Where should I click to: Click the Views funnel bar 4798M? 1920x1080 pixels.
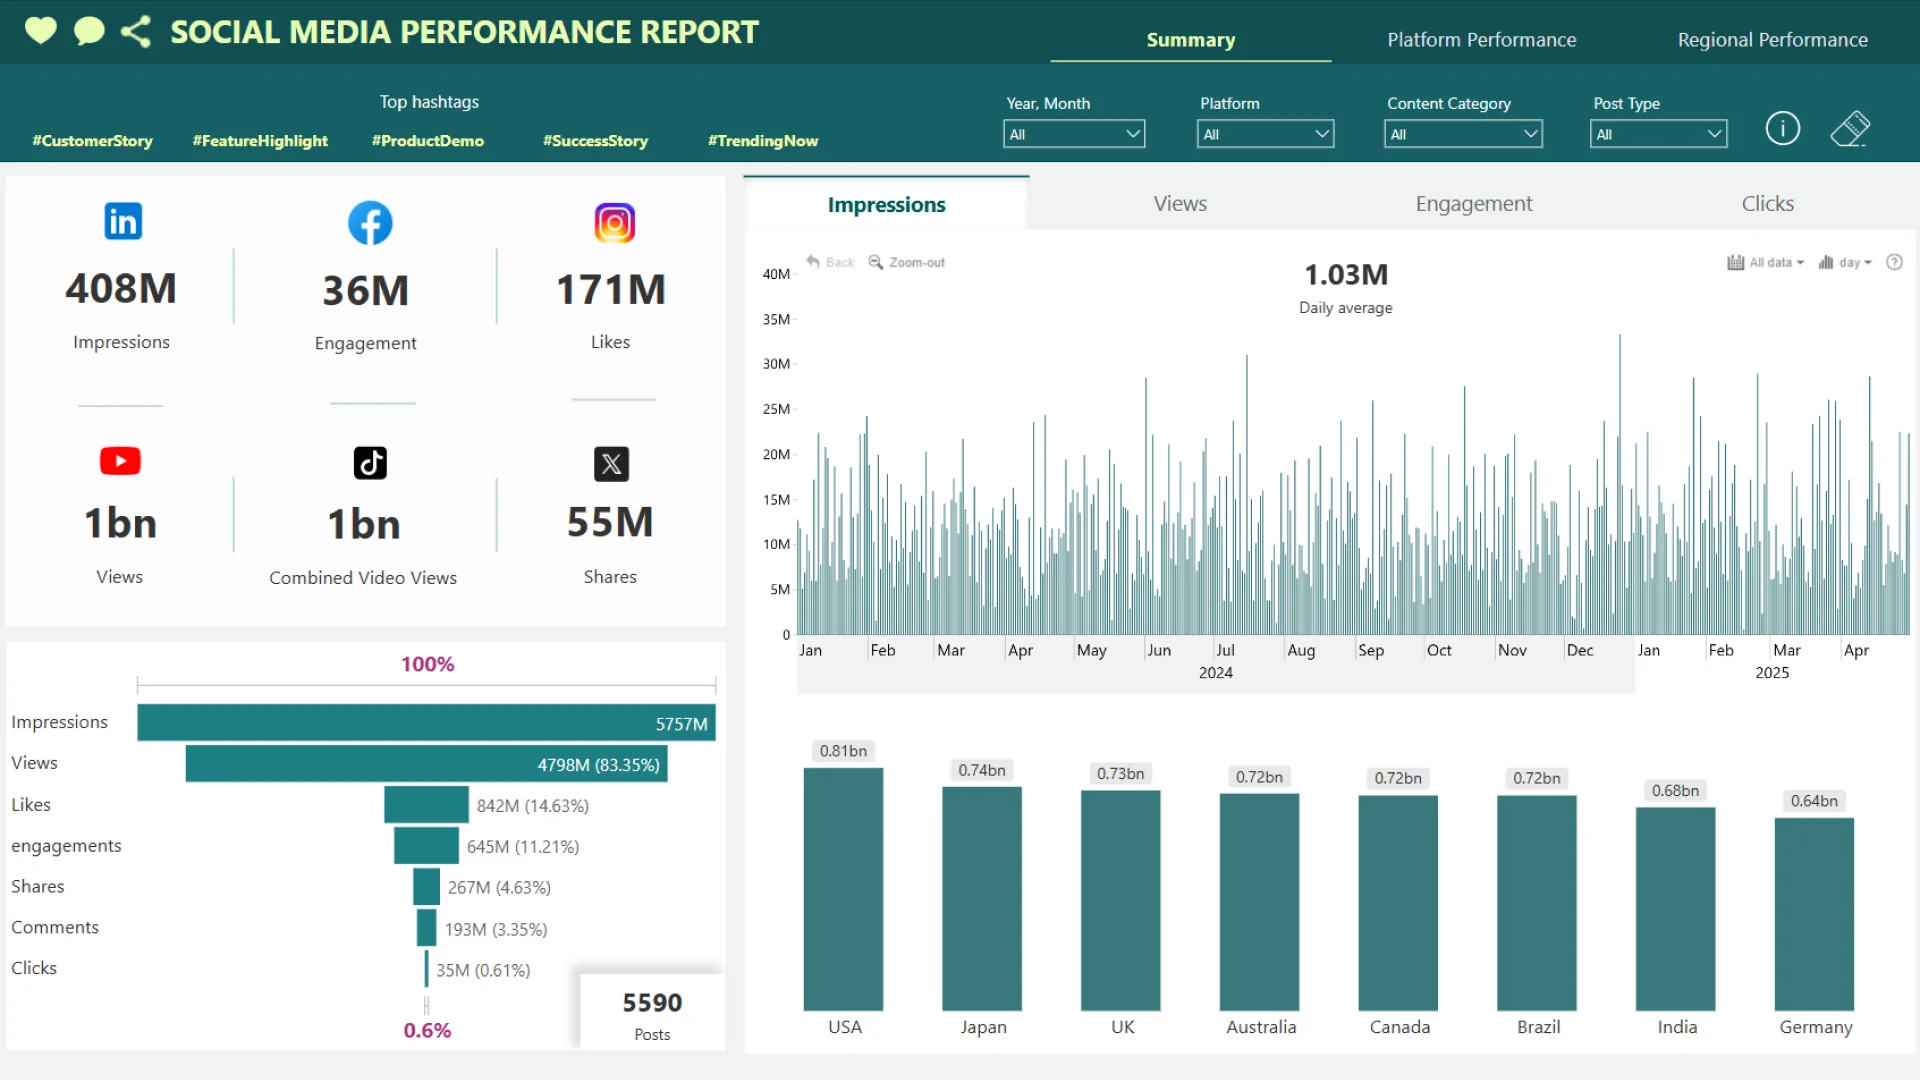426,764
